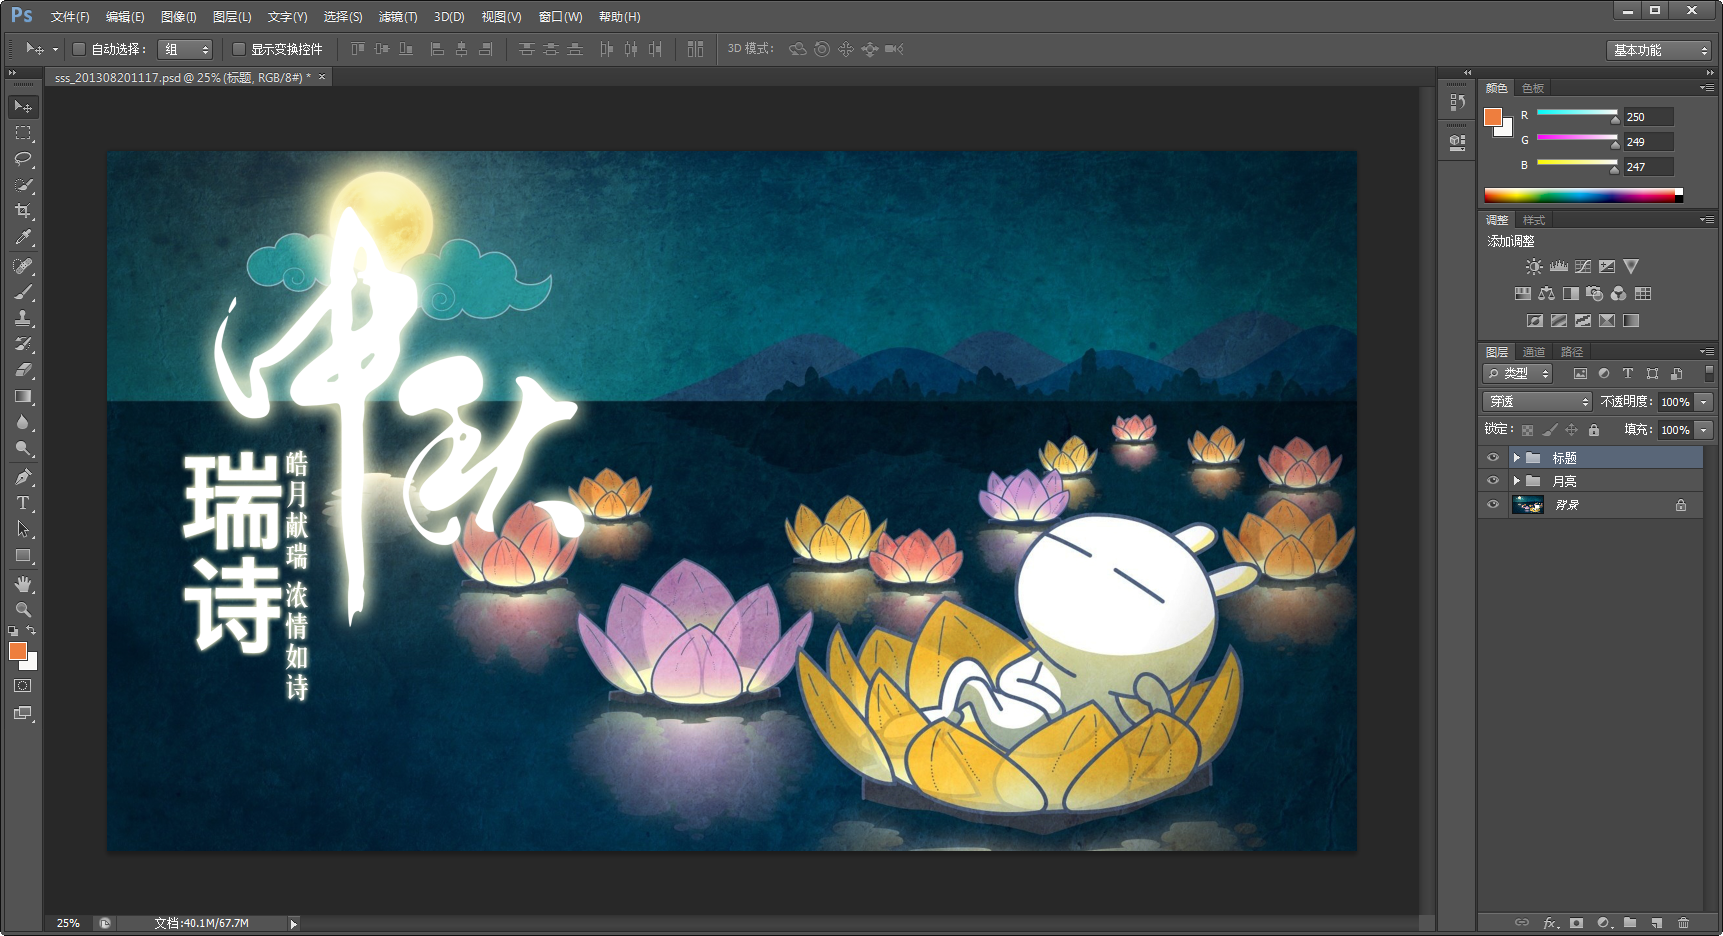Select the Quick Selection tool
Viewport: 1723px width, 936px height.
(x=23, y=185)
